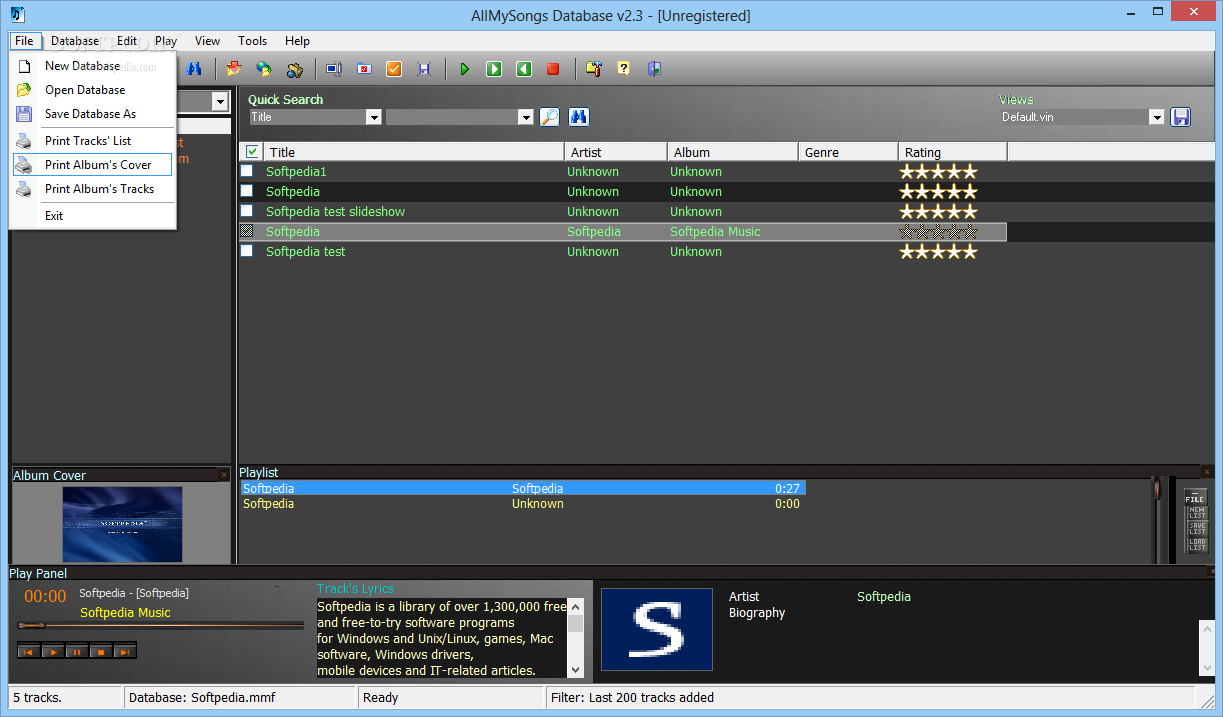Choose Save Database As from File menu
Screen dimensions: 1223x717
click(93, 114)
